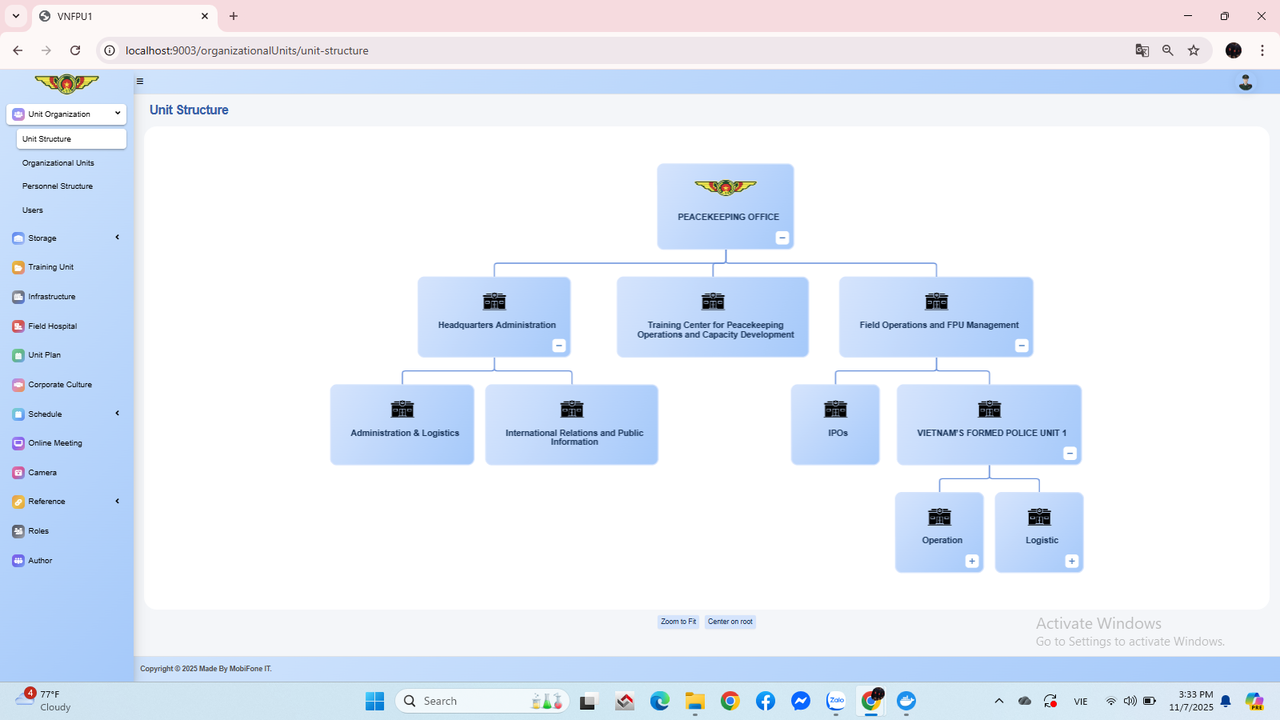Click the Google Translate icon in address bar

[x=1142, y=50]
